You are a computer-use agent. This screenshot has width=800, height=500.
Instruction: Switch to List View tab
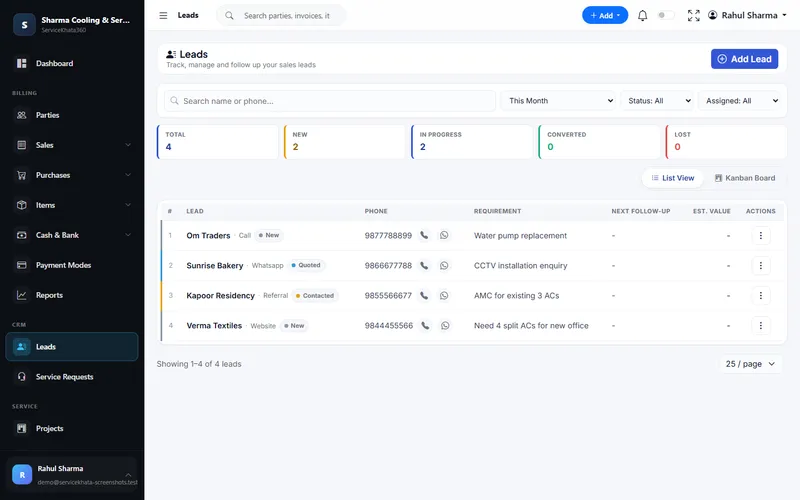[672, 178]
